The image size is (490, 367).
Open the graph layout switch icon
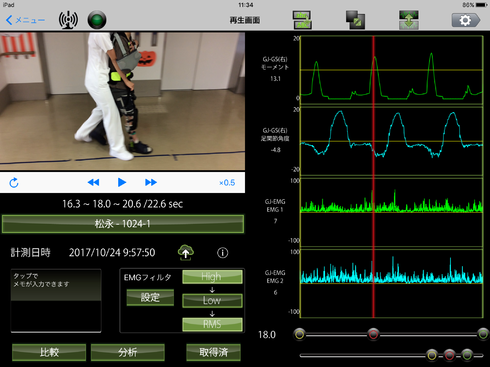(x=302, y=20)
